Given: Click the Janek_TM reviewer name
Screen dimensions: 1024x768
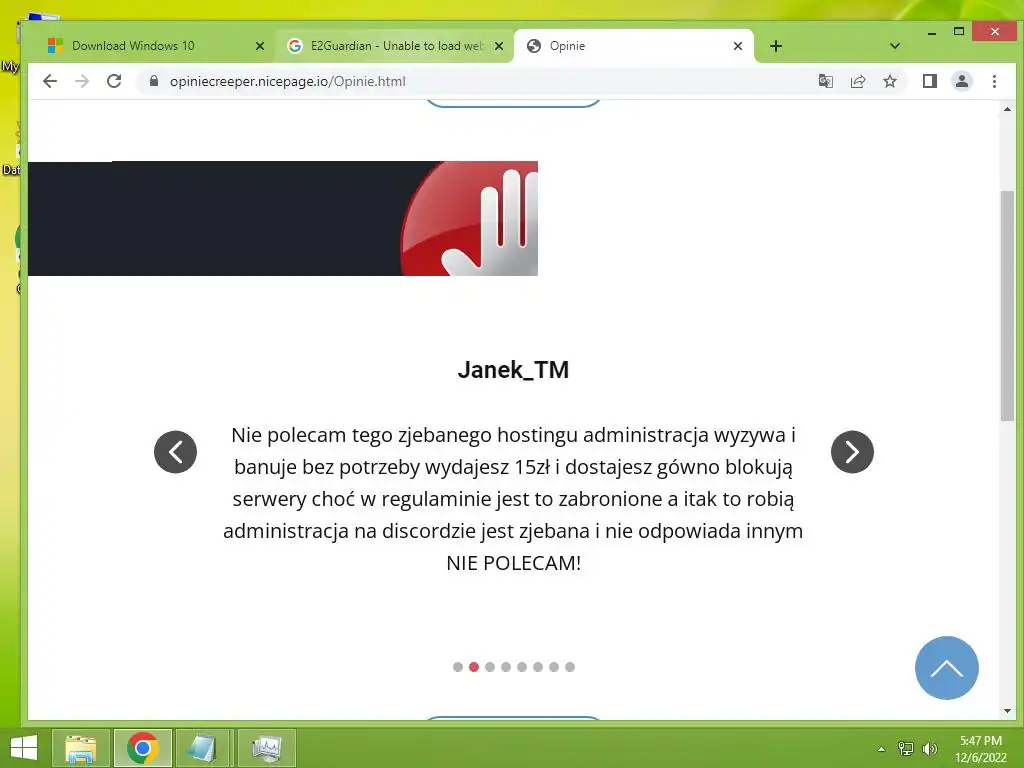Looking at the screenshot, I should click(513, 370).
